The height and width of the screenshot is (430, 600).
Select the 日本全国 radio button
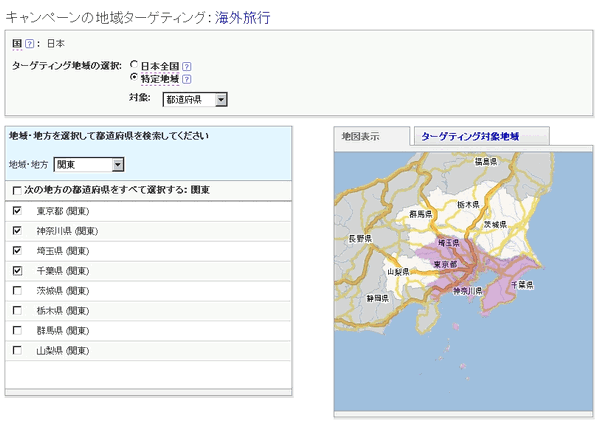134,64
